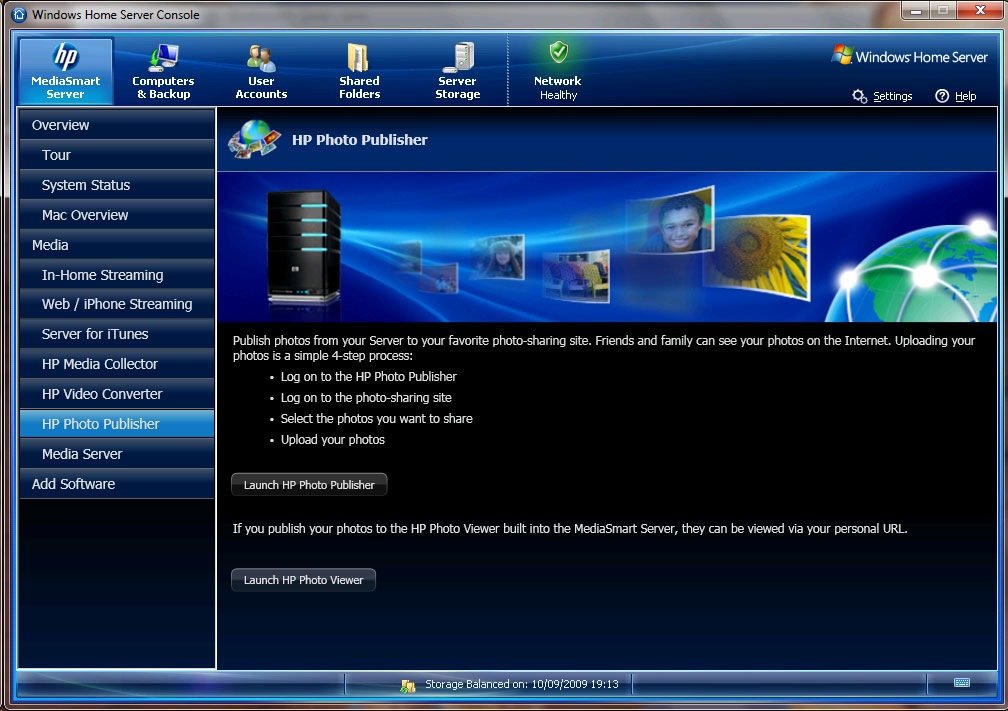The height and width of the screenshot is (711, 1008).
Task: Select In-Home Streaming
Action: tap(116, 275)
